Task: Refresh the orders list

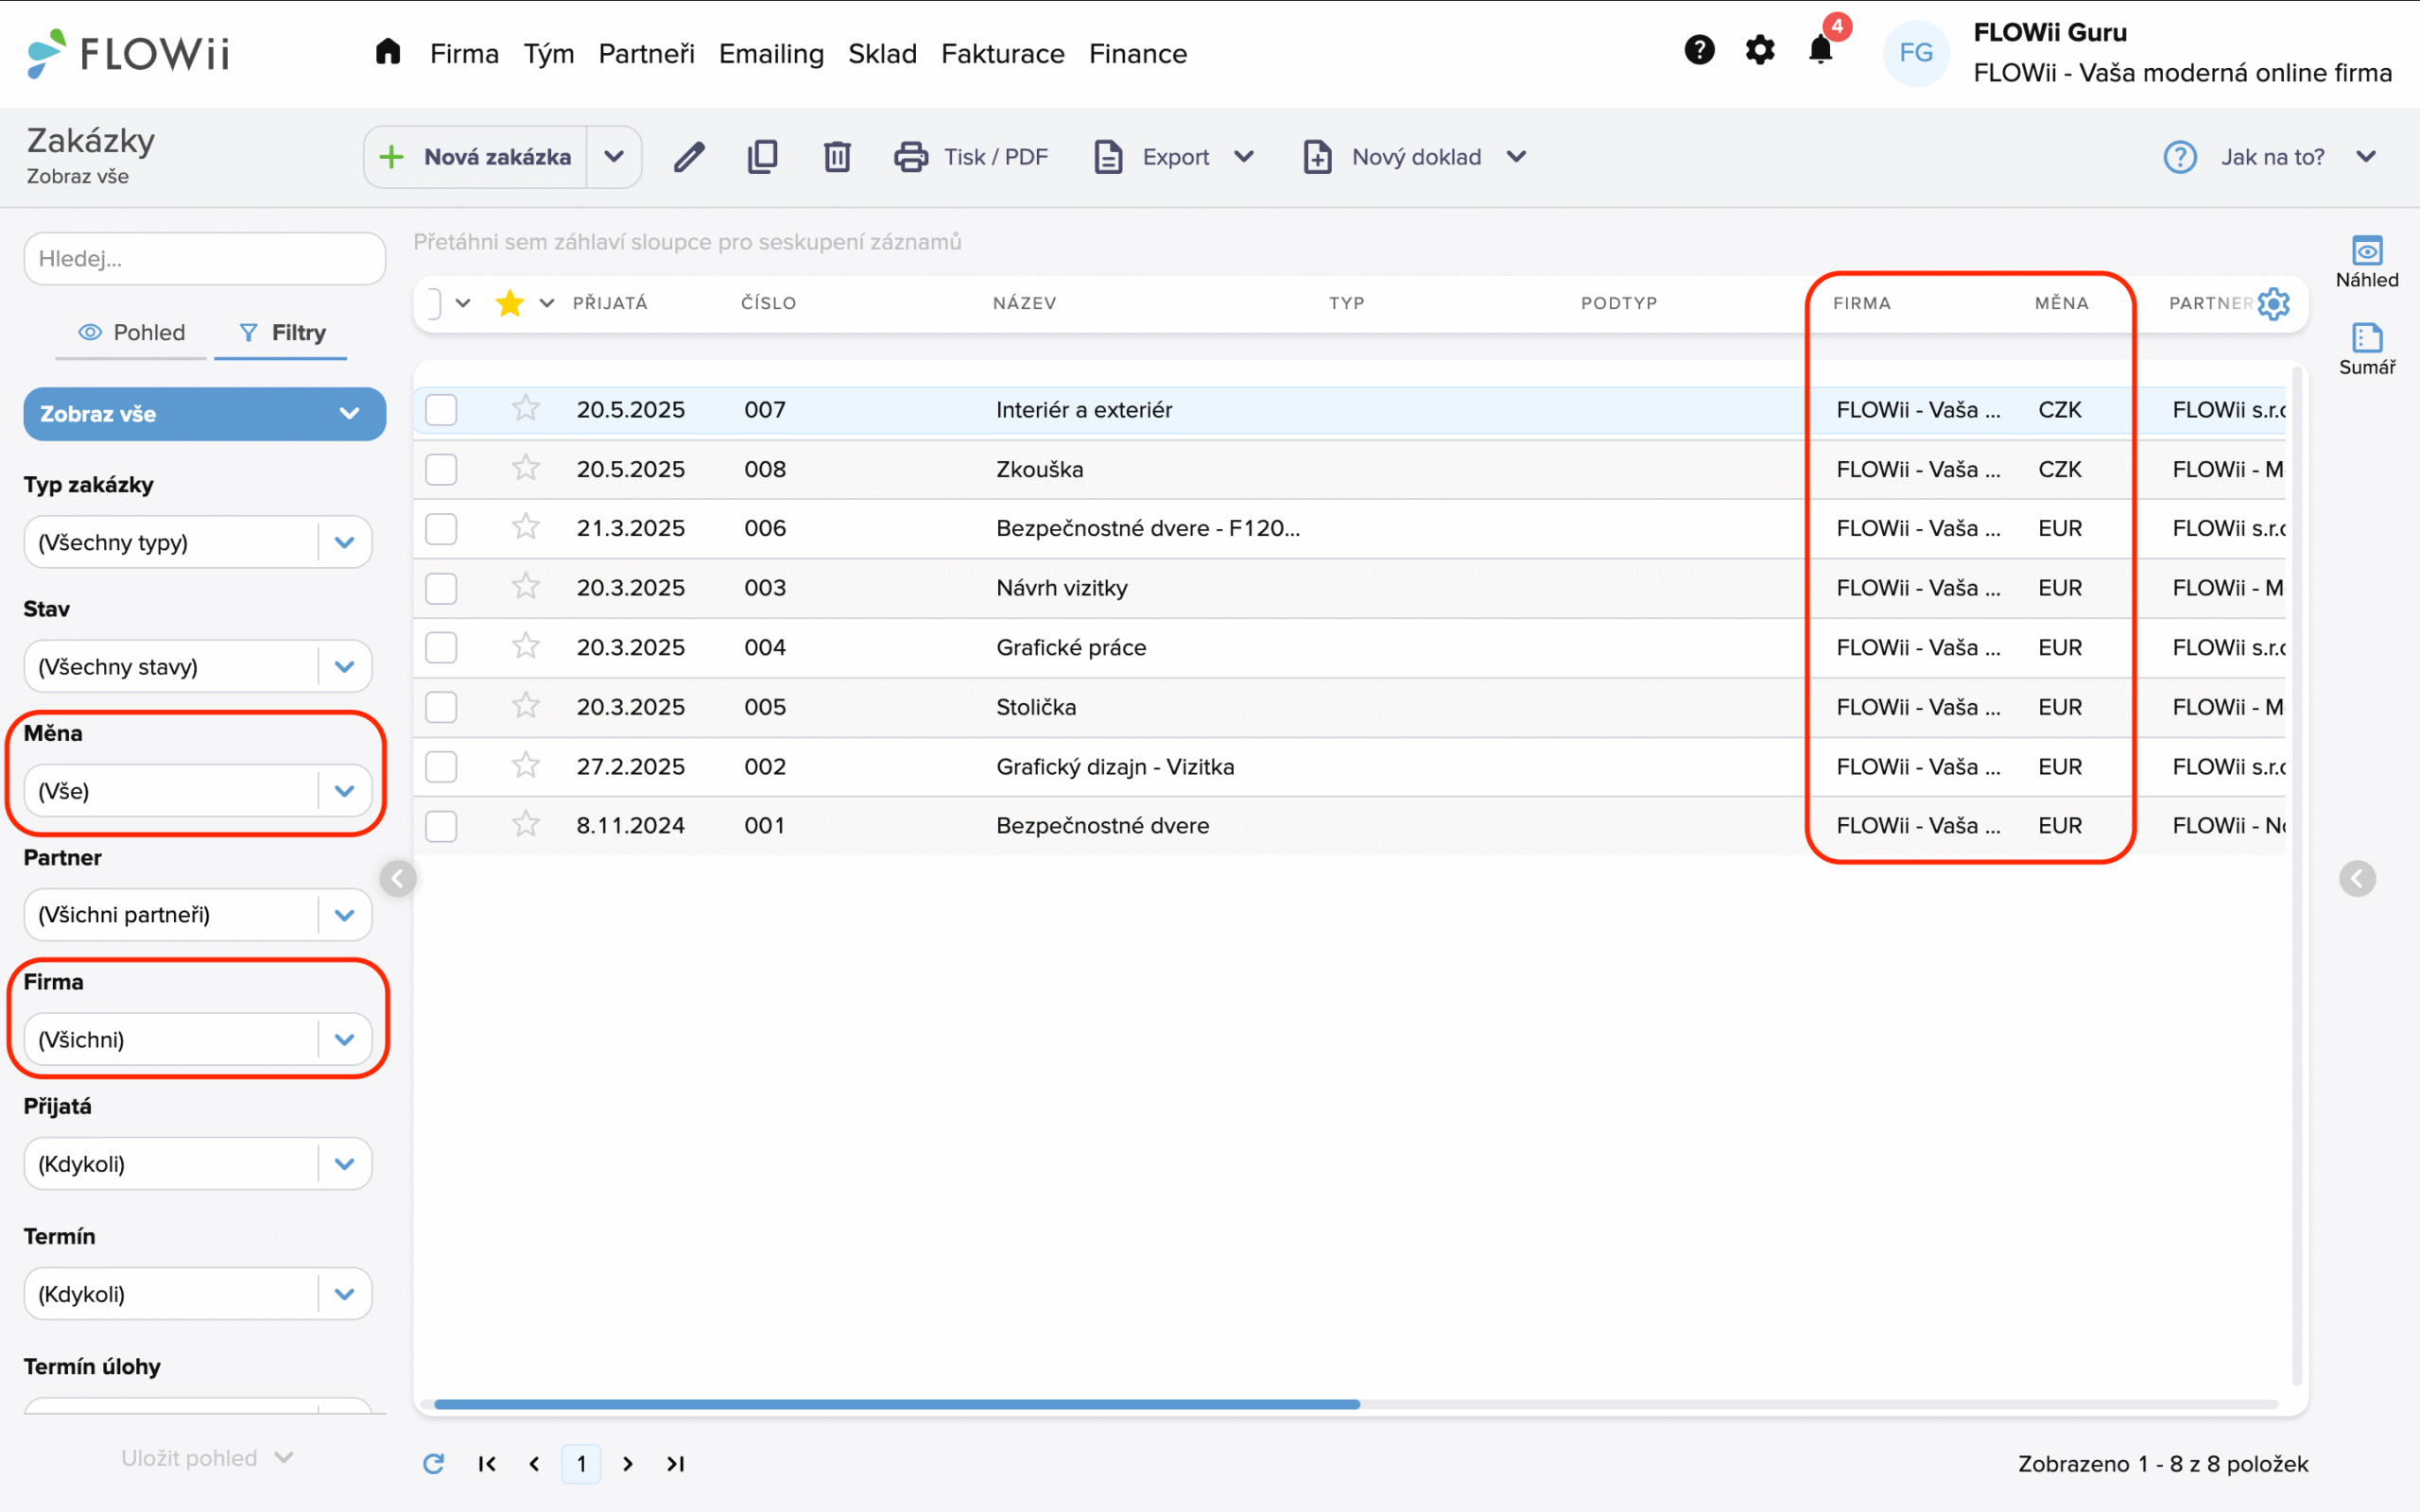Action: click(x=433, y=1463)
